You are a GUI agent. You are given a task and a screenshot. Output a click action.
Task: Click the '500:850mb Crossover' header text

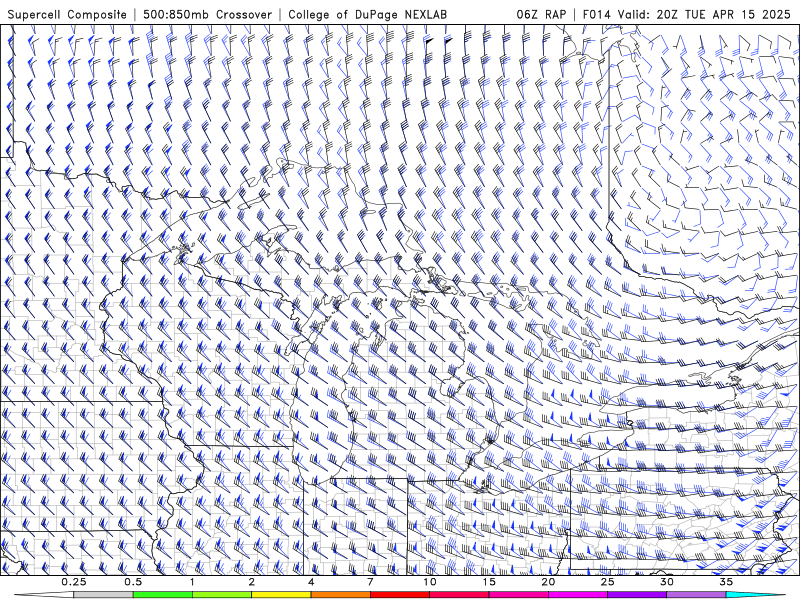click(x=208, y=15)
